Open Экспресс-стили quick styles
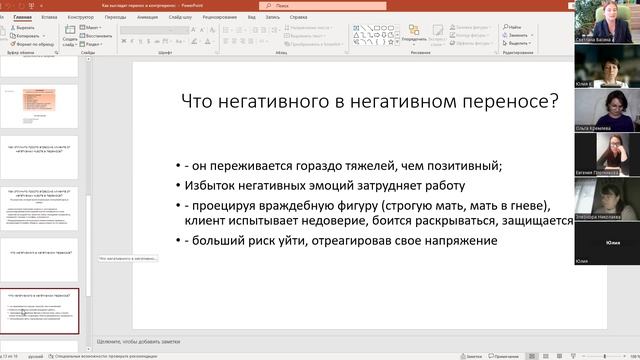The height and width of the screenshot is (360, 640). (438, 35)
